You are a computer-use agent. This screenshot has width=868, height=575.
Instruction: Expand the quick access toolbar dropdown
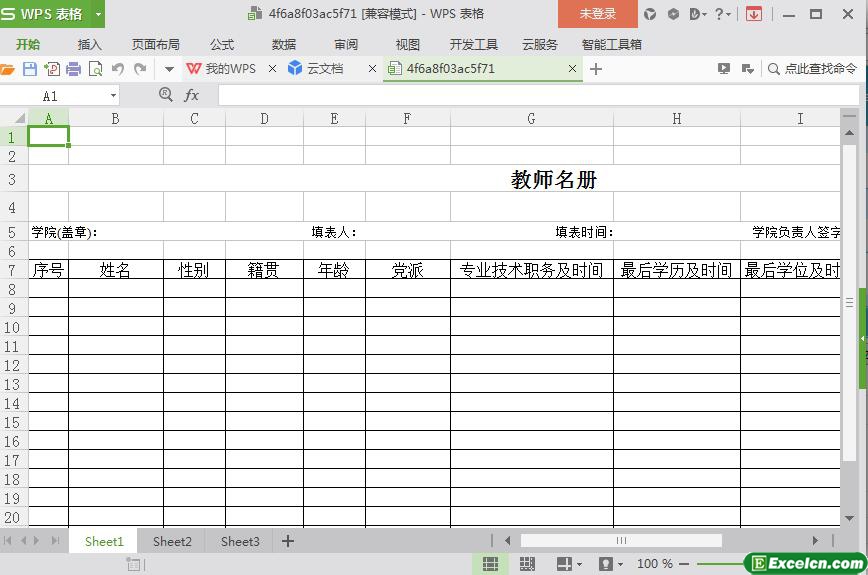[169, 69]
